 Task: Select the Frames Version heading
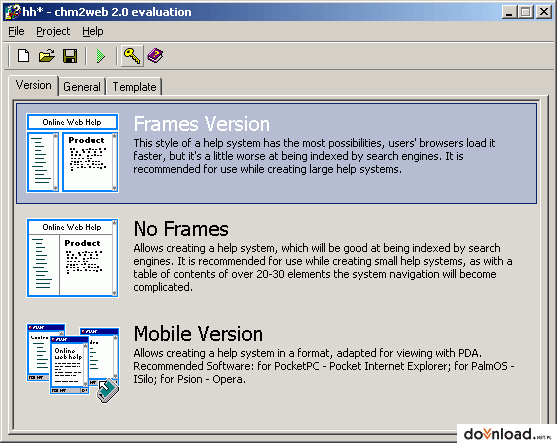(201, 124)
